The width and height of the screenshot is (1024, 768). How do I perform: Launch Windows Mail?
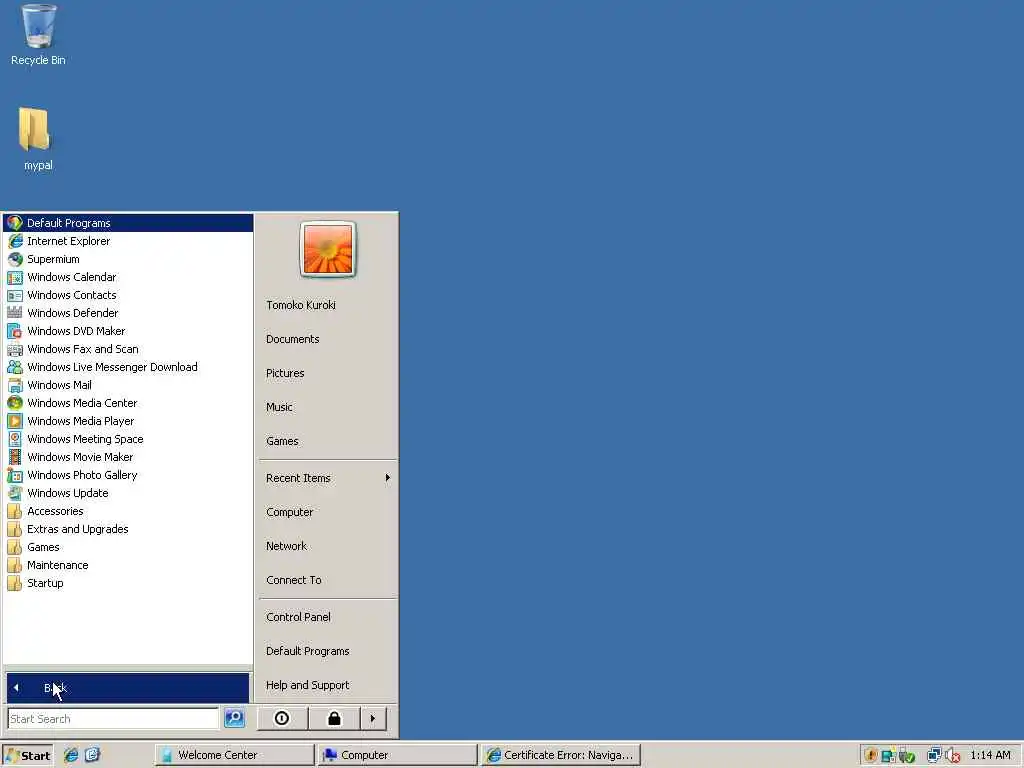128,385
